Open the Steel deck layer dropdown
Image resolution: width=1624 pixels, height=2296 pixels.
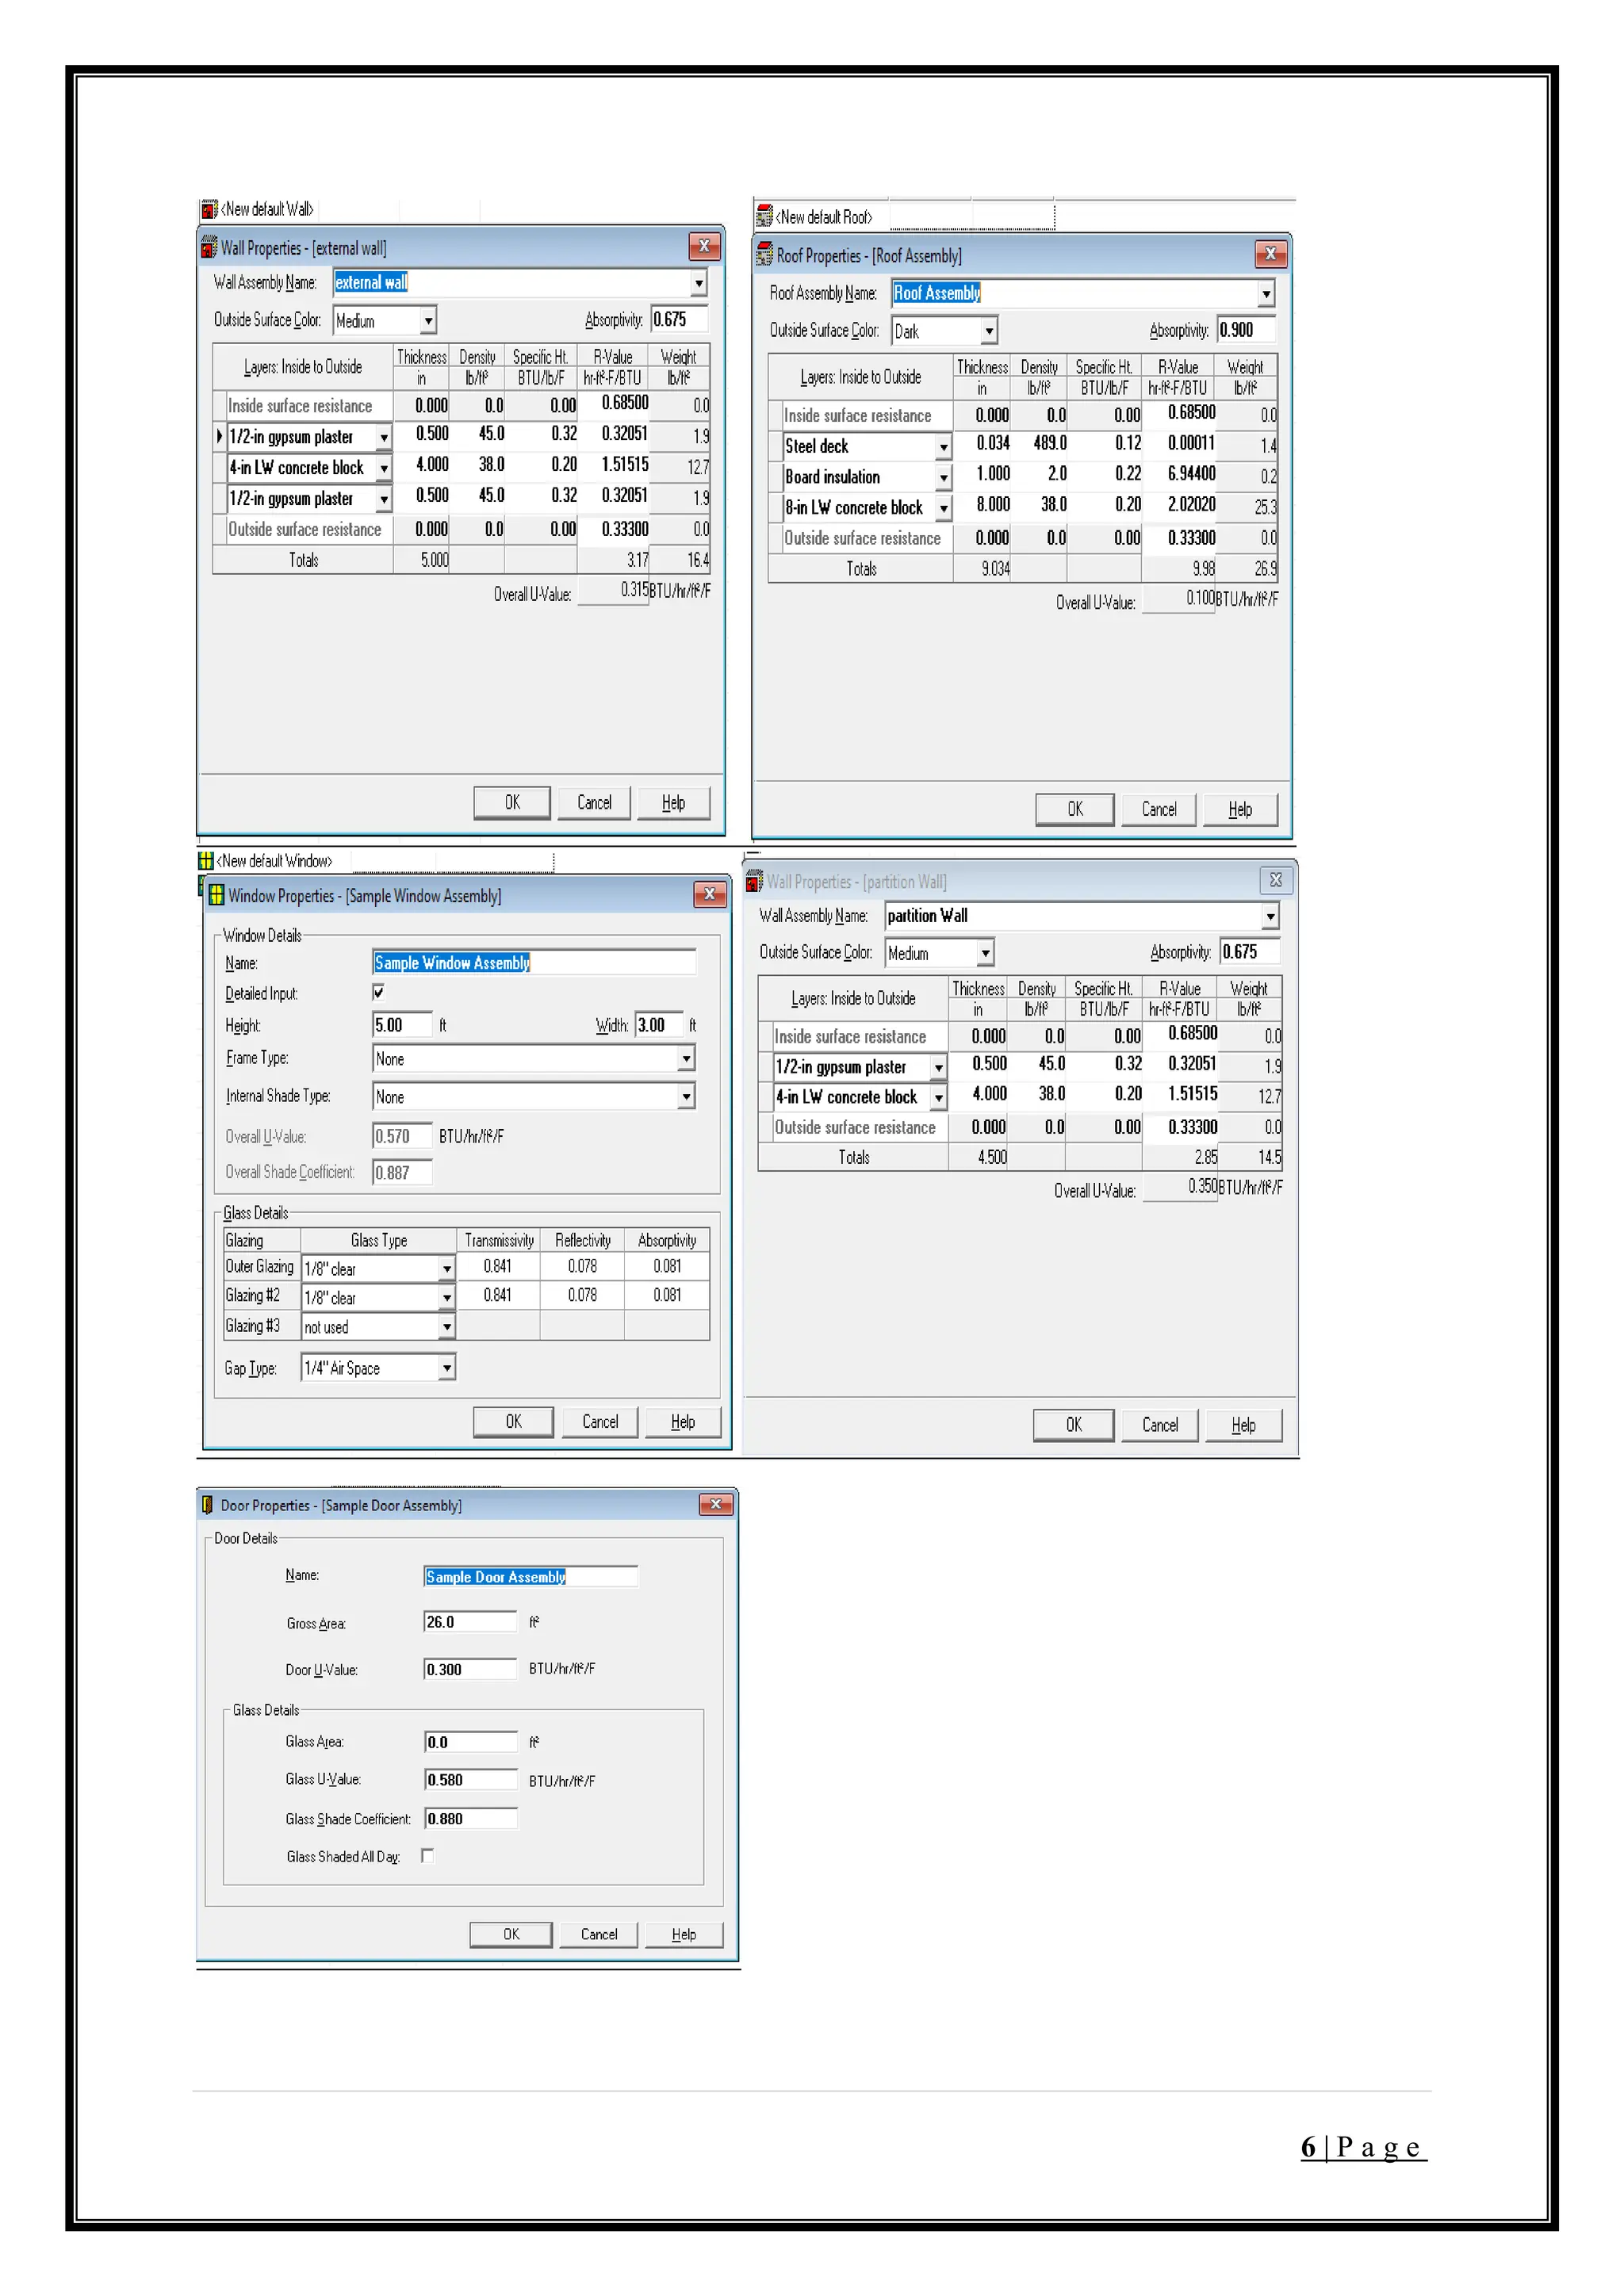[x=943, y=446]
